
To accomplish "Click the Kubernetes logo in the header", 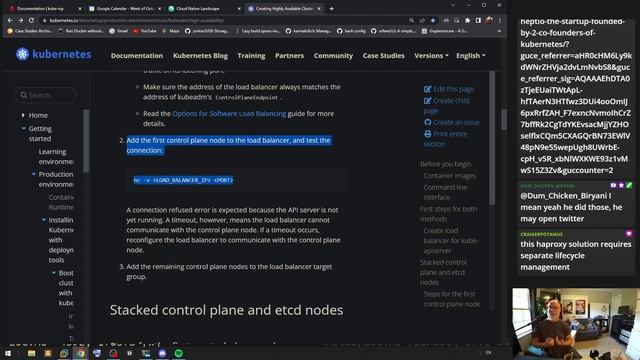I will [53, 54].
